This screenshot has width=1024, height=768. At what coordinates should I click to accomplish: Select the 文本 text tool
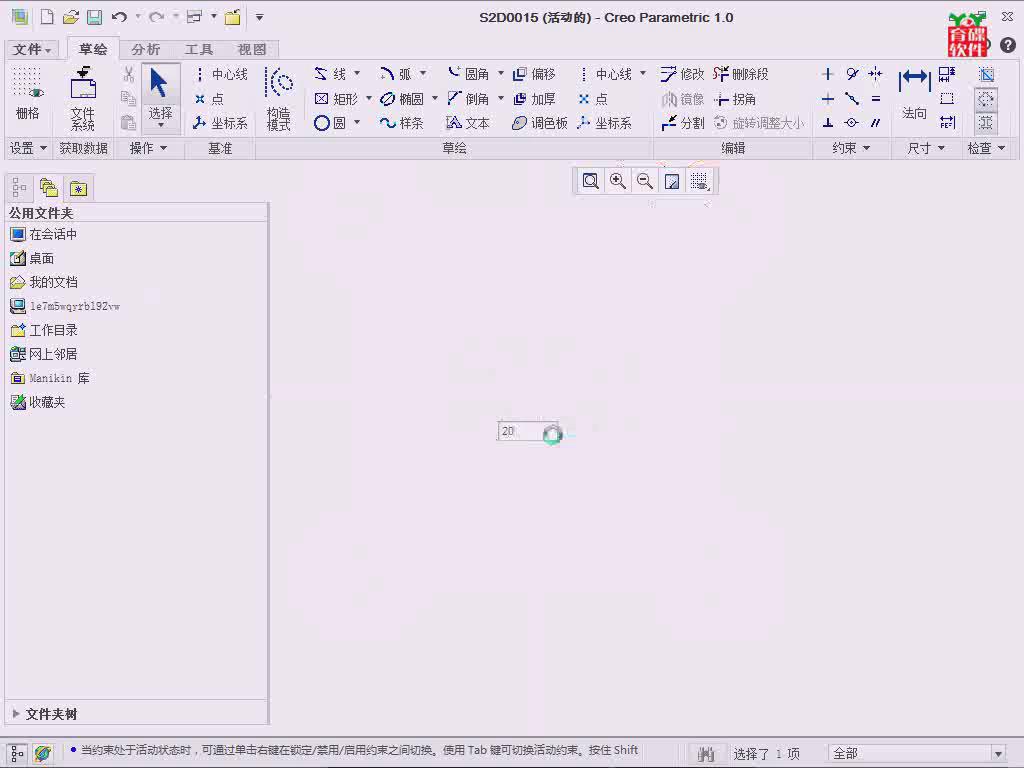468,123
